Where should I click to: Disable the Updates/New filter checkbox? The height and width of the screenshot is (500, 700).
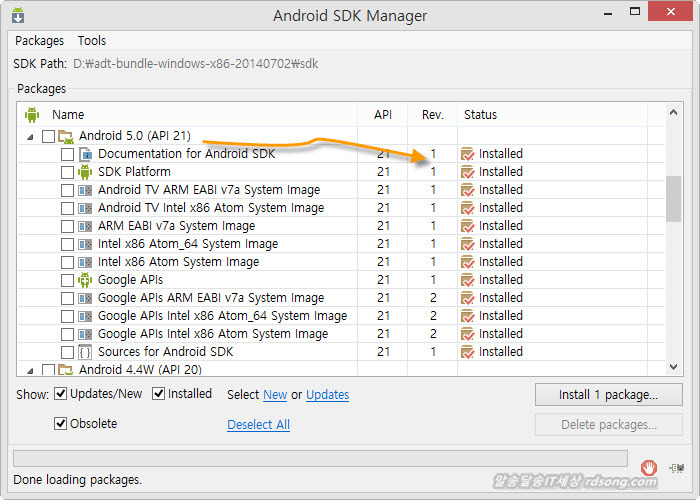pyautogui.click(x=61, y=394)
